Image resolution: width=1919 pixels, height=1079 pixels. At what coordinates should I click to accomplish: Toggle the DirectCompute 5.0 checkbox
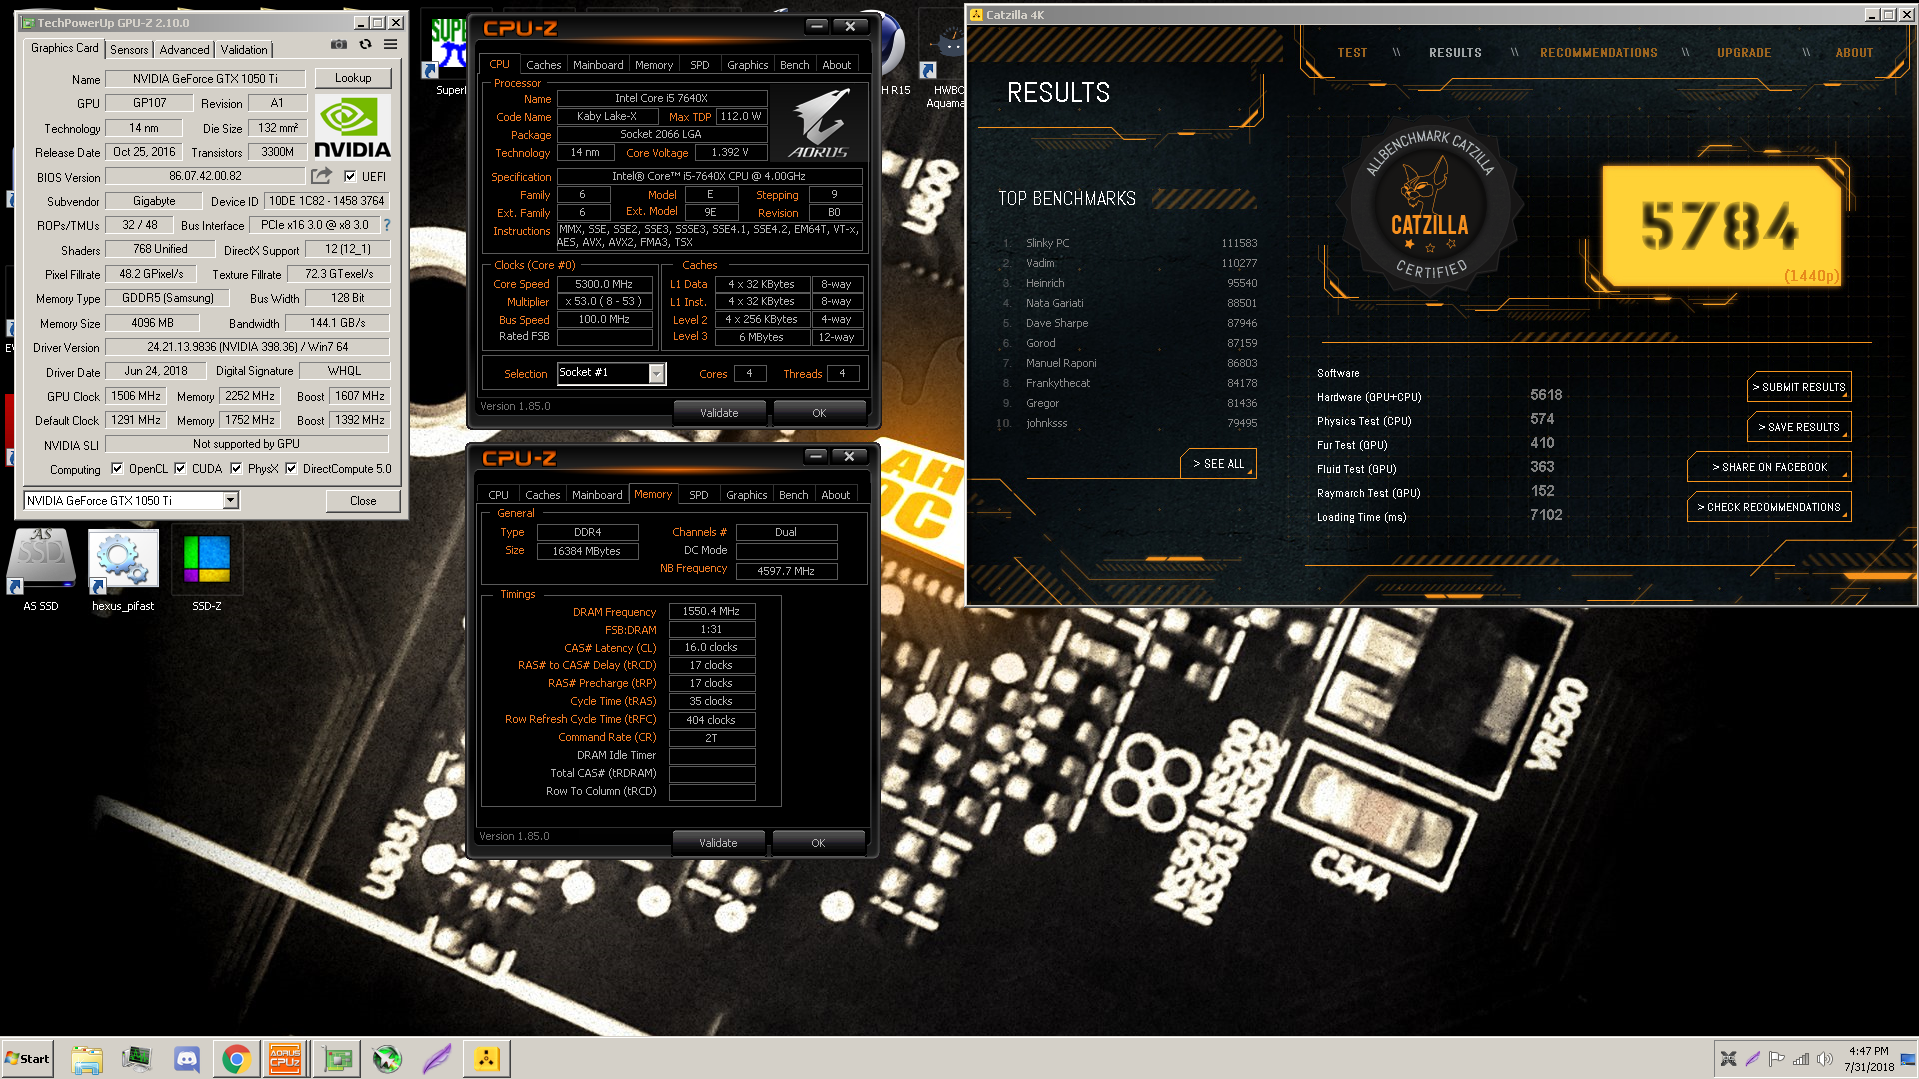[x=291, y=468]
